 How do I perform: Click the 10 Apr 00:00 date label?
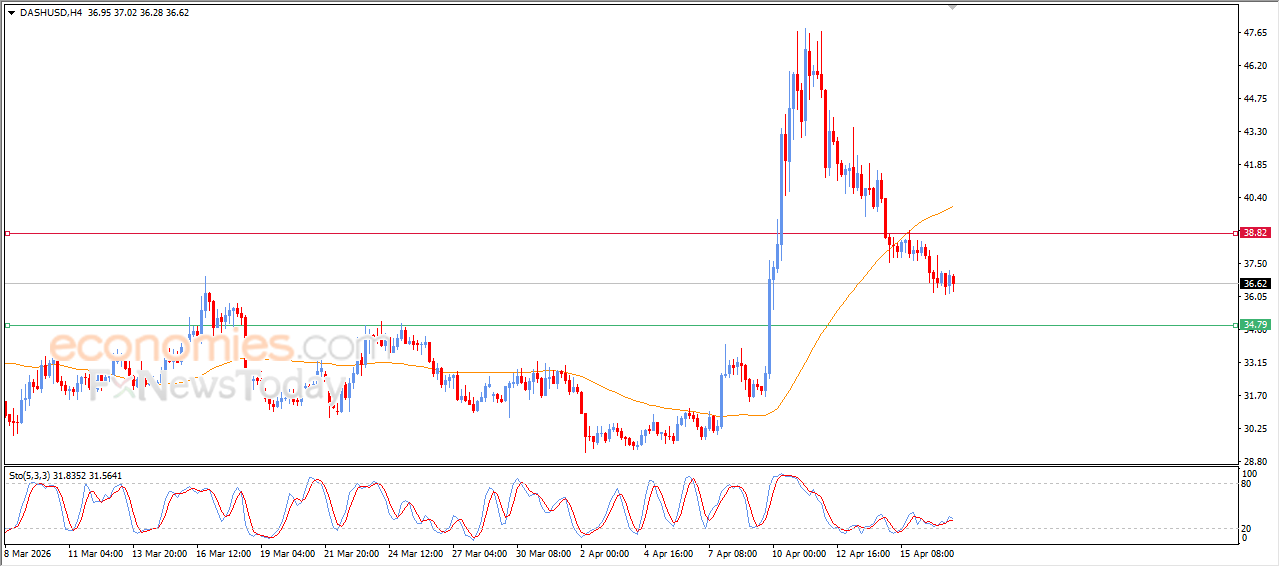(800, 552)
